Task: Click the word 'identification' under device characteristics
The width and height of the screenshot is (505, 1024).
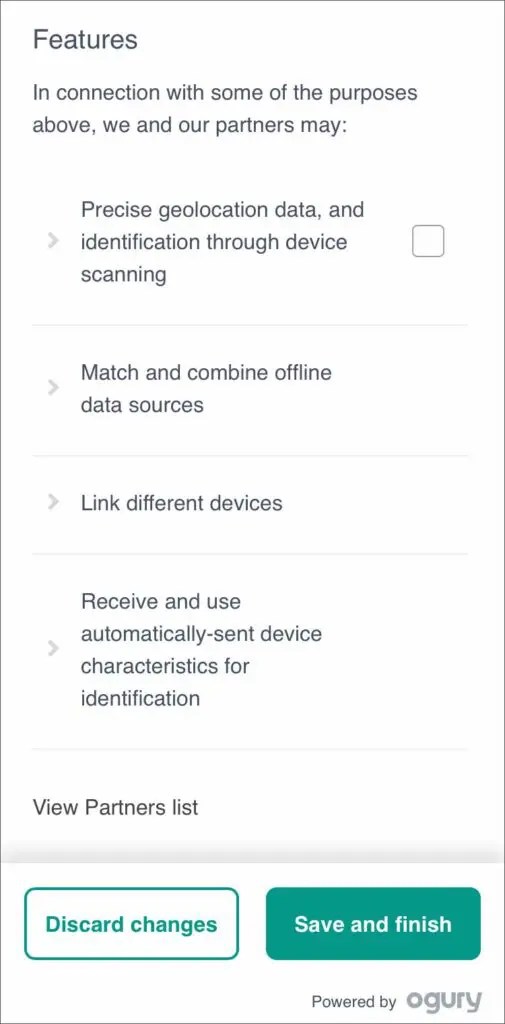Action: (x=140, y=699)
